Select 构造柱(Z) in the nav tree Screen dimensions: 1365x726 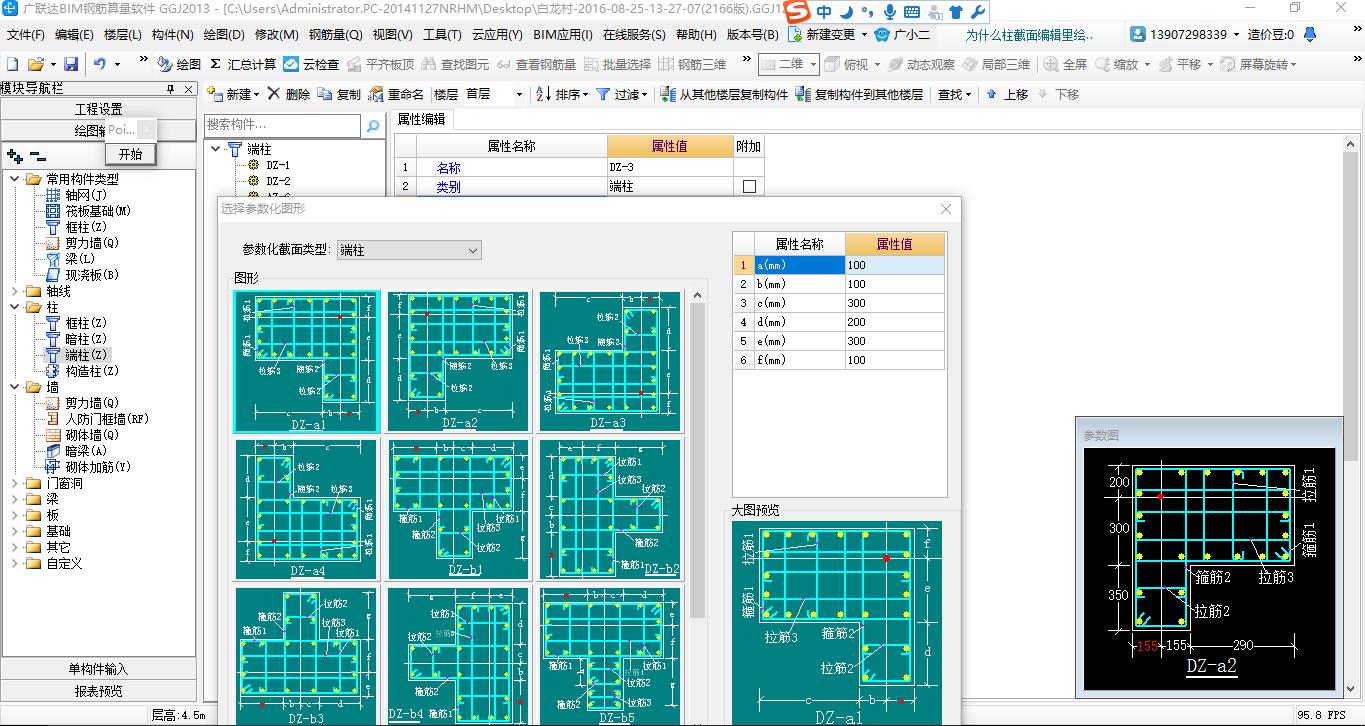[92, 371]
